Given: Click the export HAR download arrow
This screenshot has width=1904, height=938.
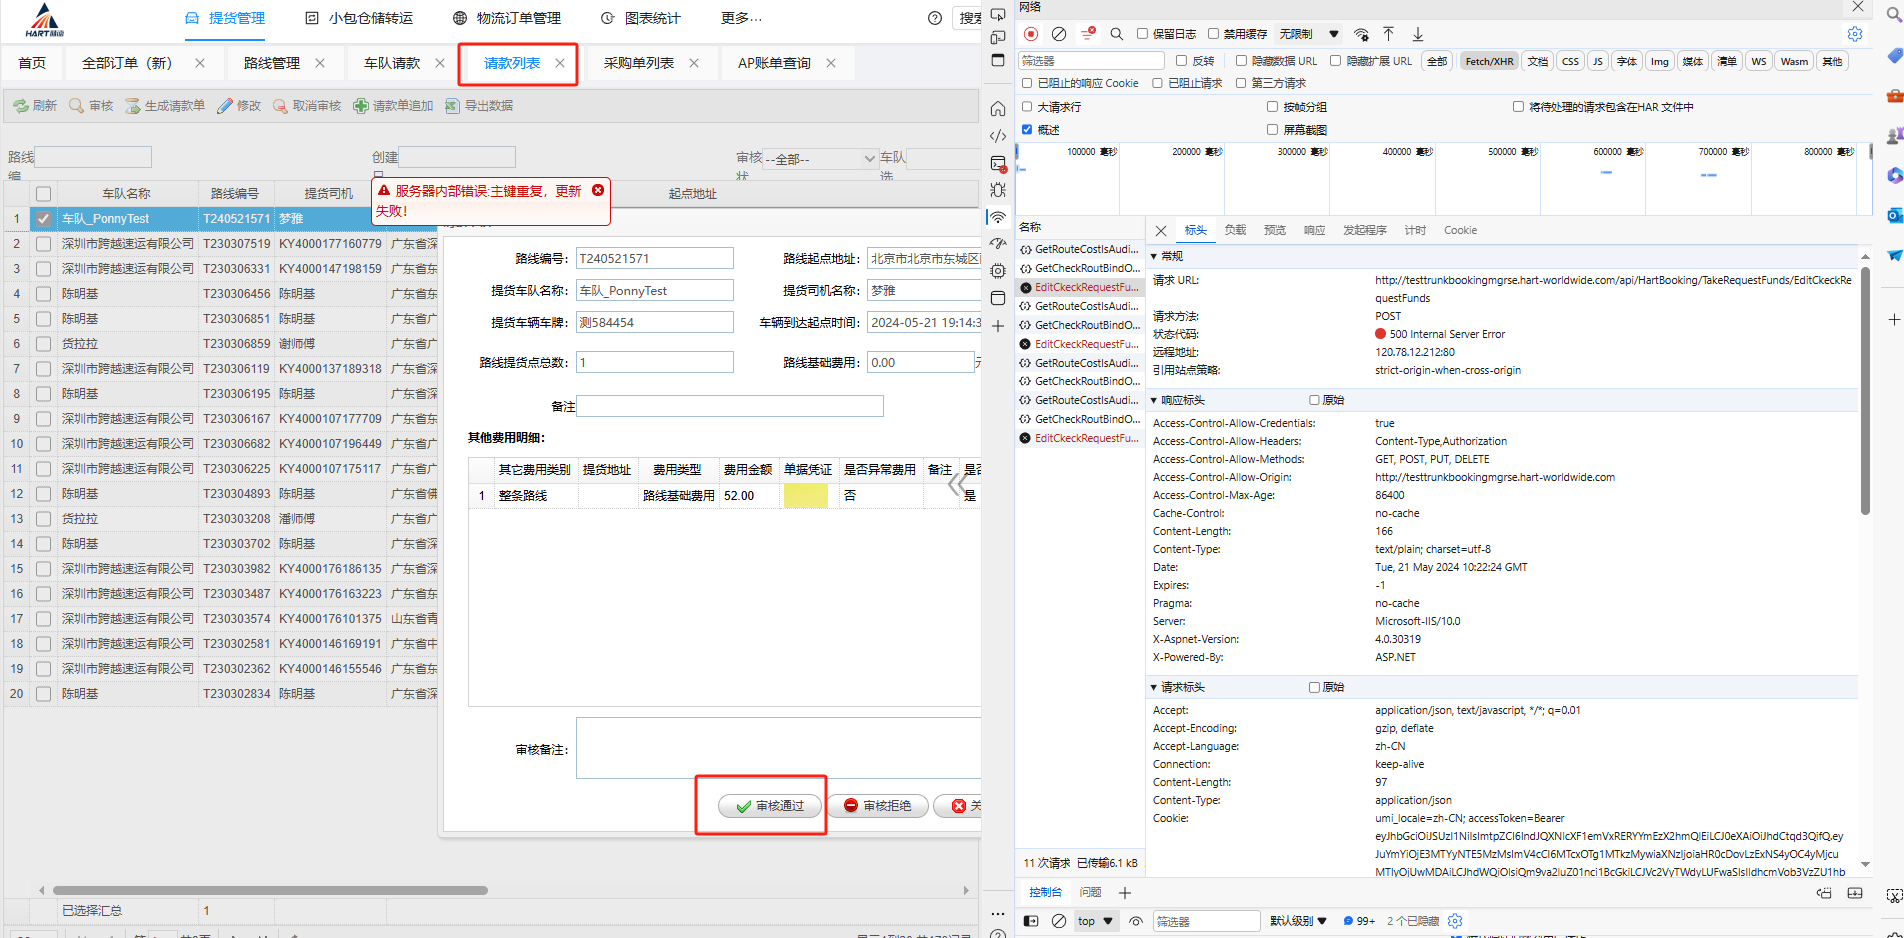Looking at the screenshot, I should 1418,34.
